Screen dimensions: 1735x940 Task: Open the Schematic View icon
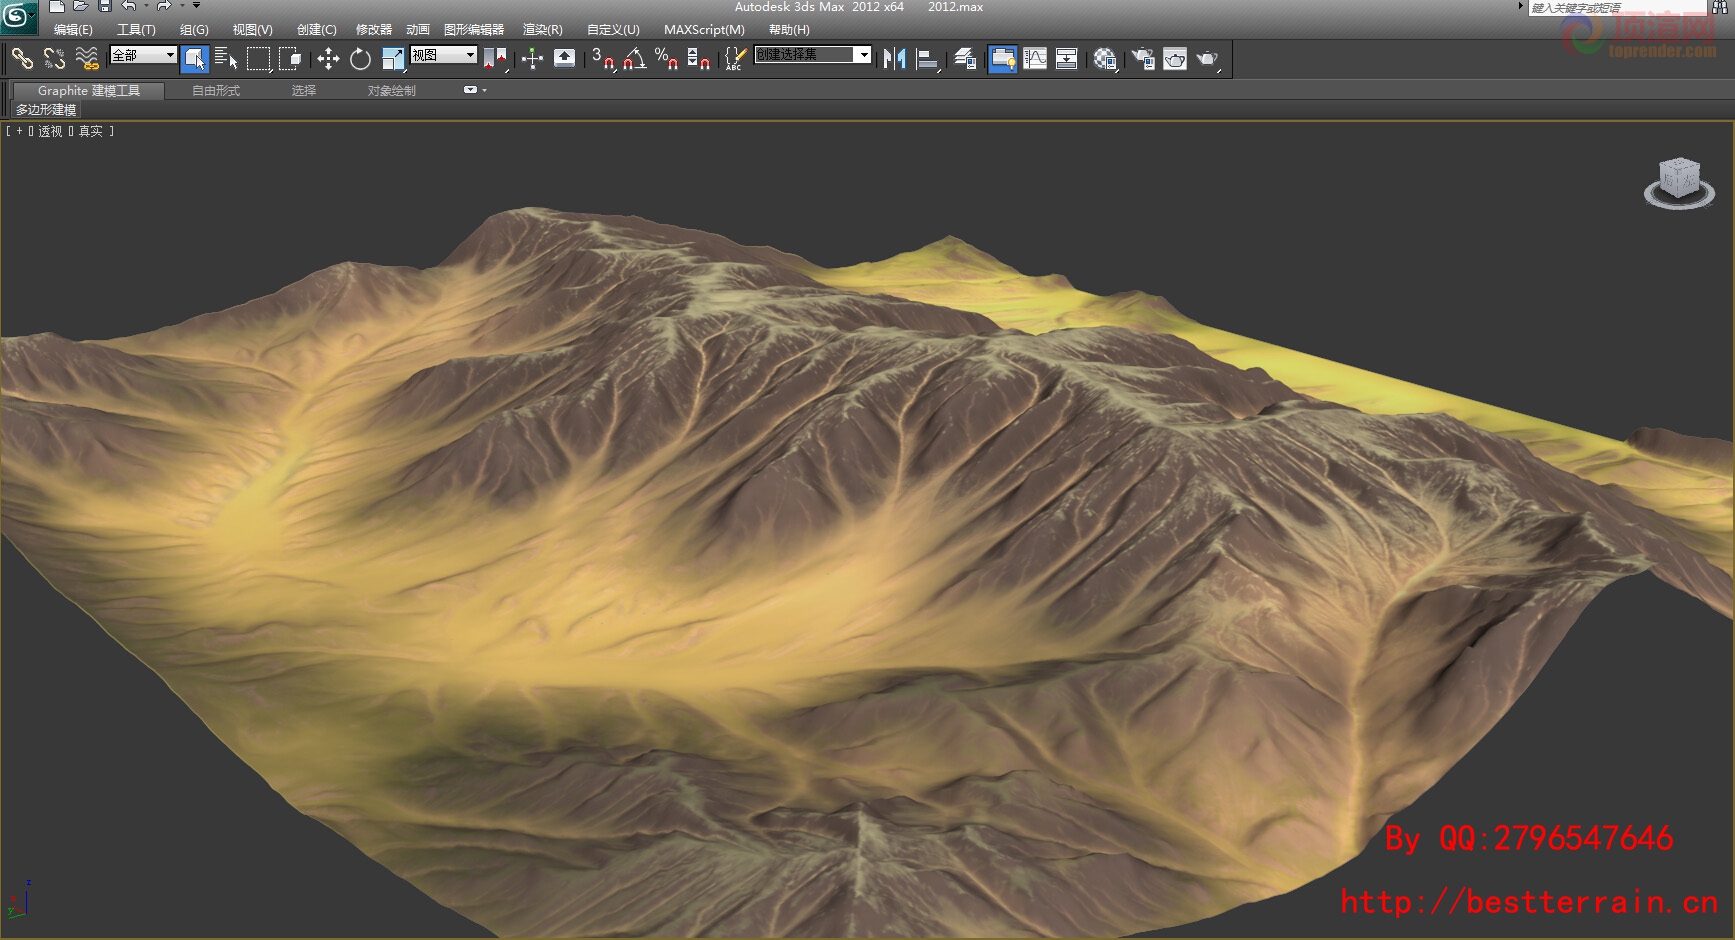[x=1067, y=59]
